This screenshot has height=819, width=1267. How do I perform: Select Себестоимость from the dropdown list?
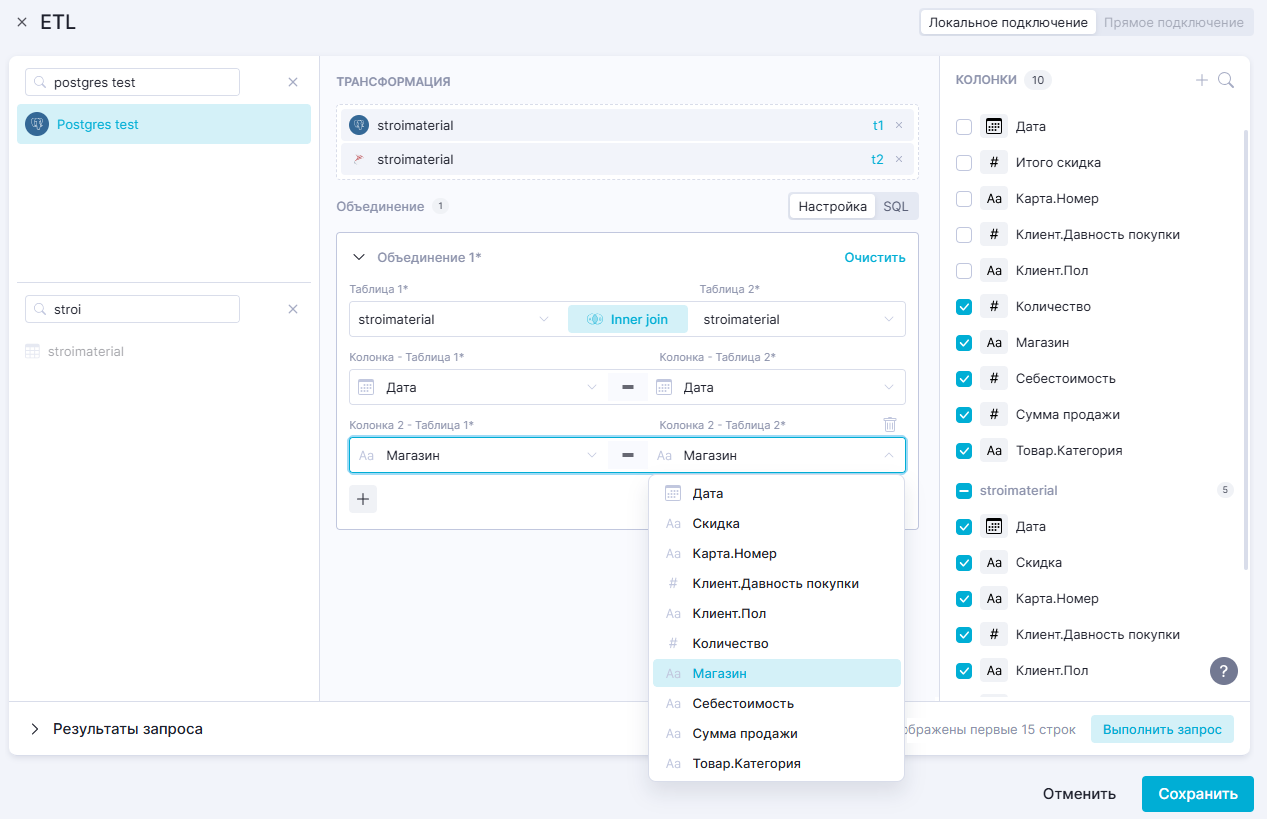743,704
